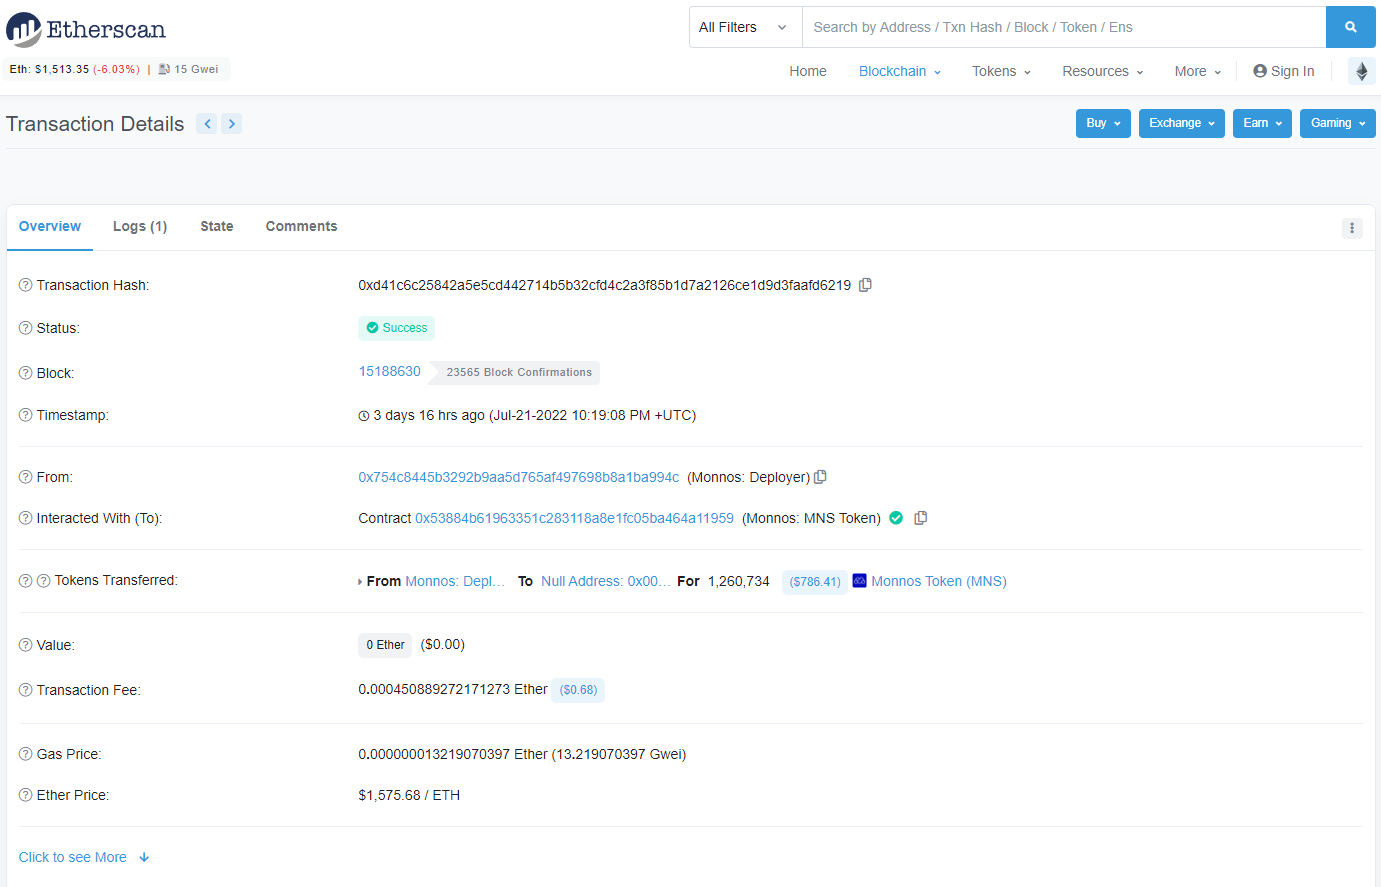This screenshot has width=1381, height=887.
Task: Click the $0.68 fee value badge
Action: pos(578,690)
